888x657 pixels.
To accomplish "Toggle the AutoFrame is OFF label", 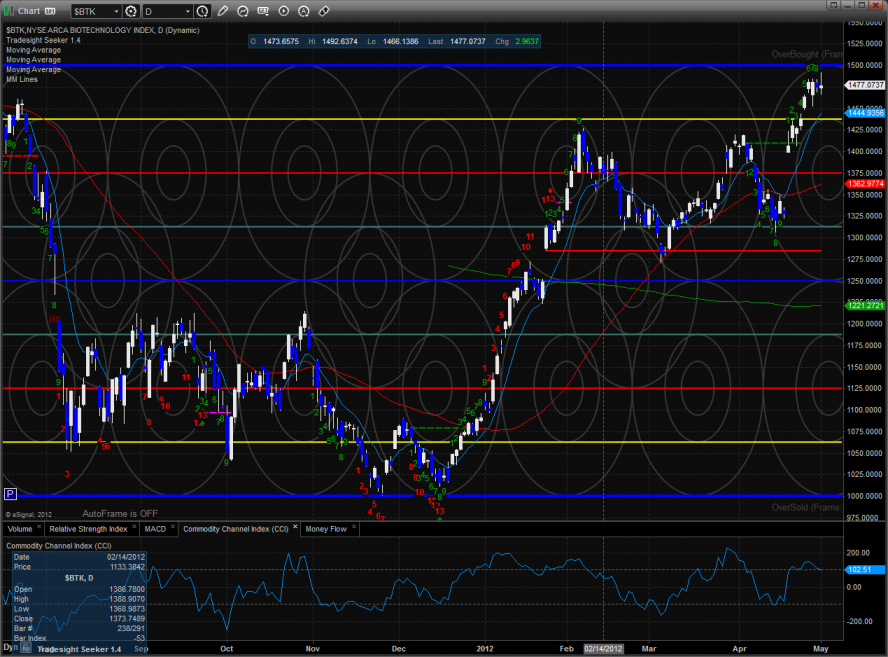I will (x=120, y=513).
